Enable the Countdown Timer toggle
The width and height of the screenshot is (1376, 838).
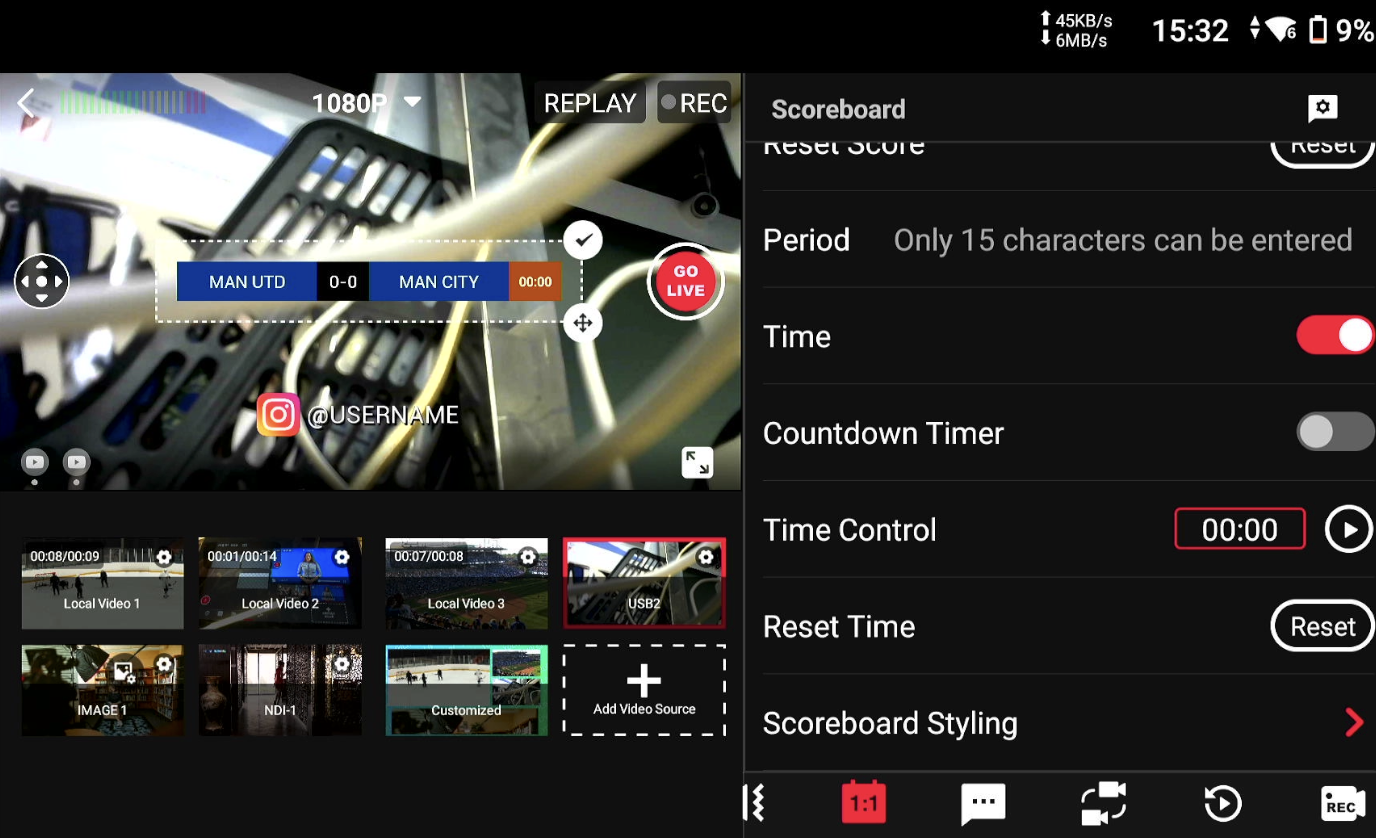point(1335,432)
